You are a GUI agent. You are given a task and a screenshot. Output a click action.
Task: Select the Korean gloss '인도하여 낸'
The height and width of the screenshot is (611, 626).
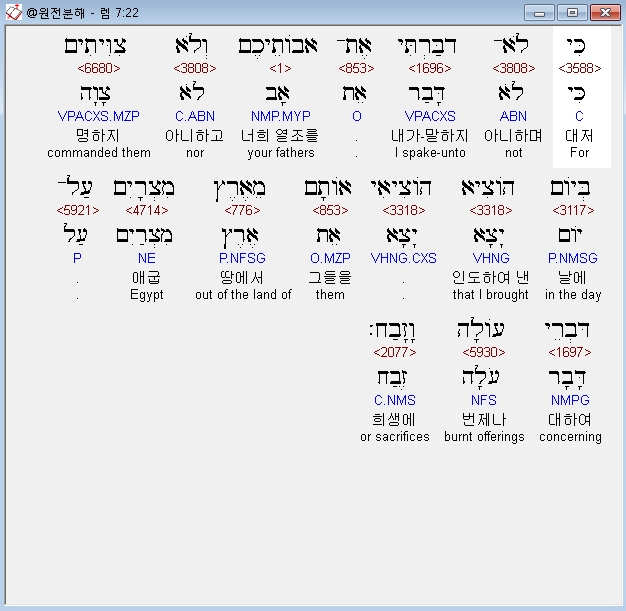pos(491,278)
